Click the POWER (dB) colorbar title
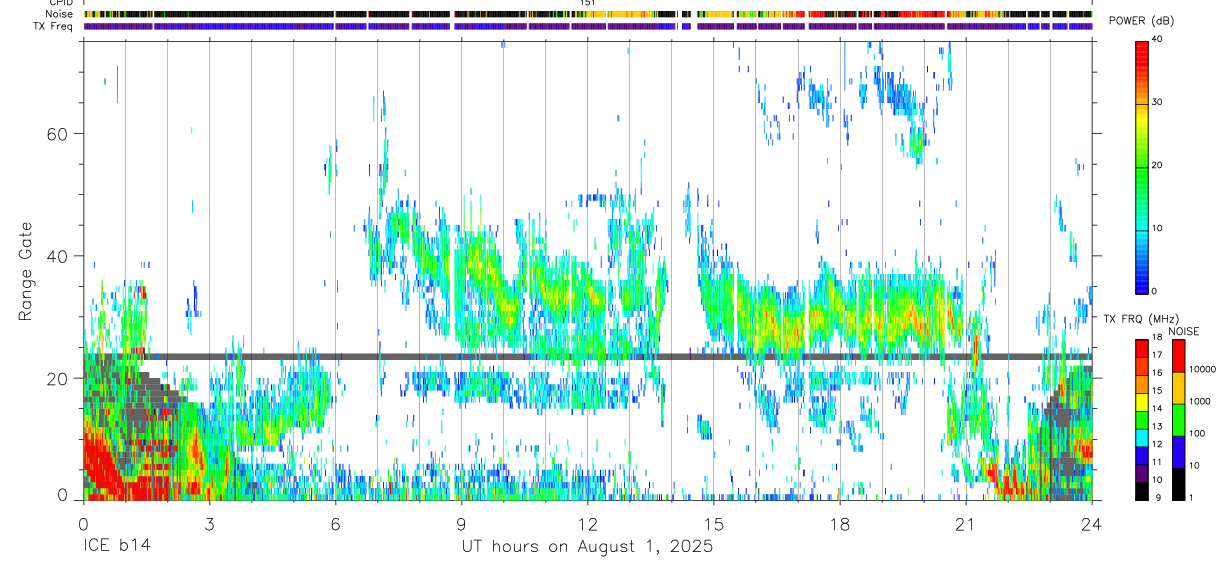Image resolution: width=1228 pixels, height=567 pixels. 1141,21
